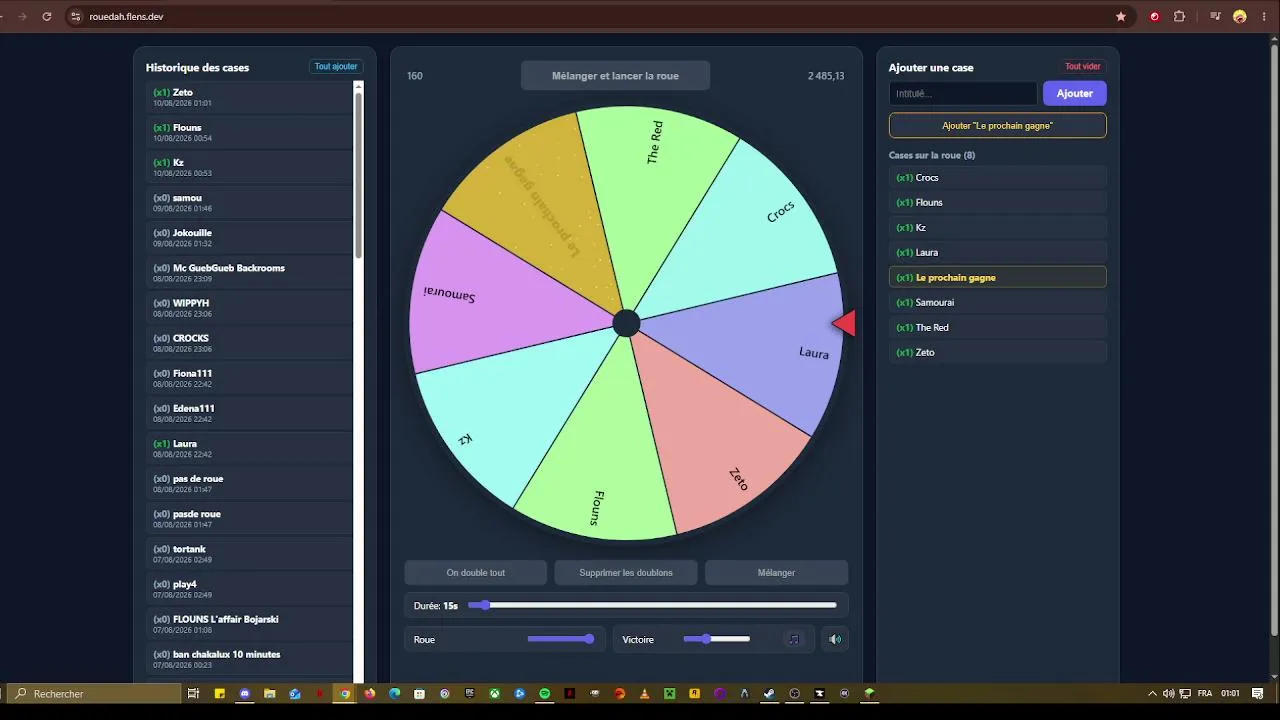Open Task View in the taskbar
Screen dimensions: 1280x720
(x=194, y=694)
